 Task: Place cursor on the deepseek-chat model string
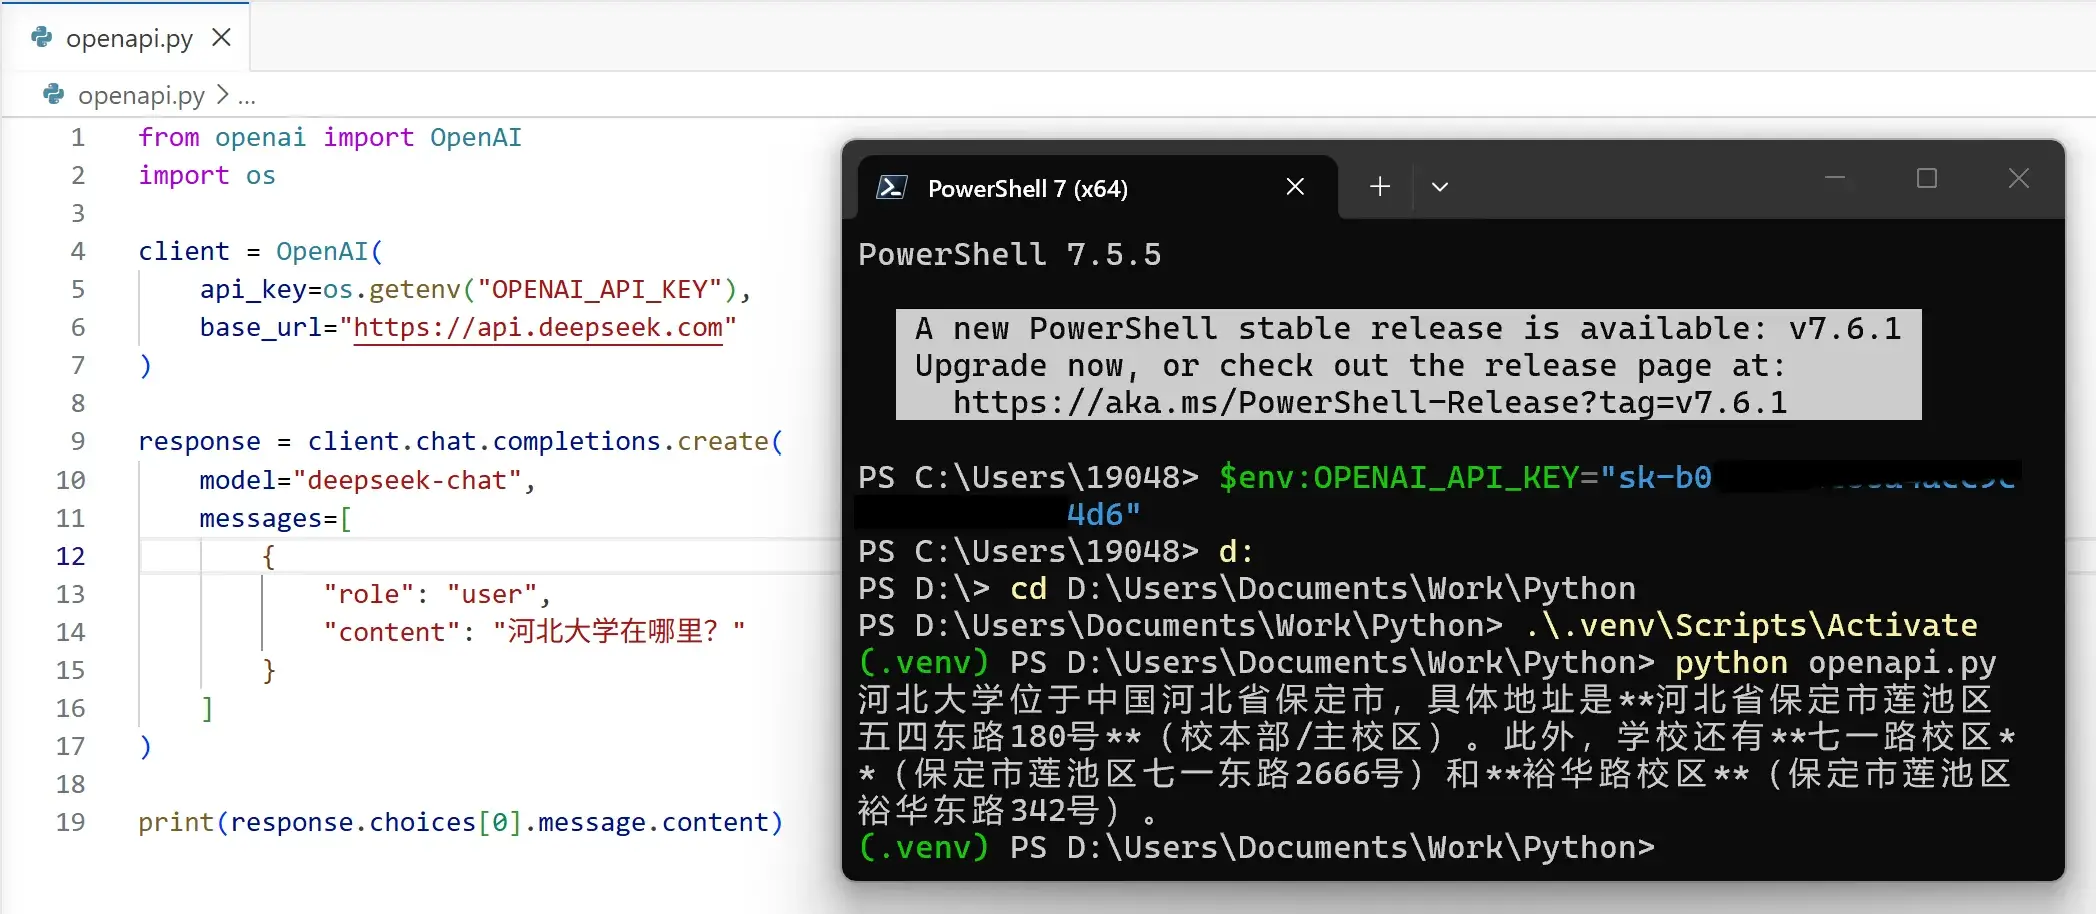pos(407,480)
